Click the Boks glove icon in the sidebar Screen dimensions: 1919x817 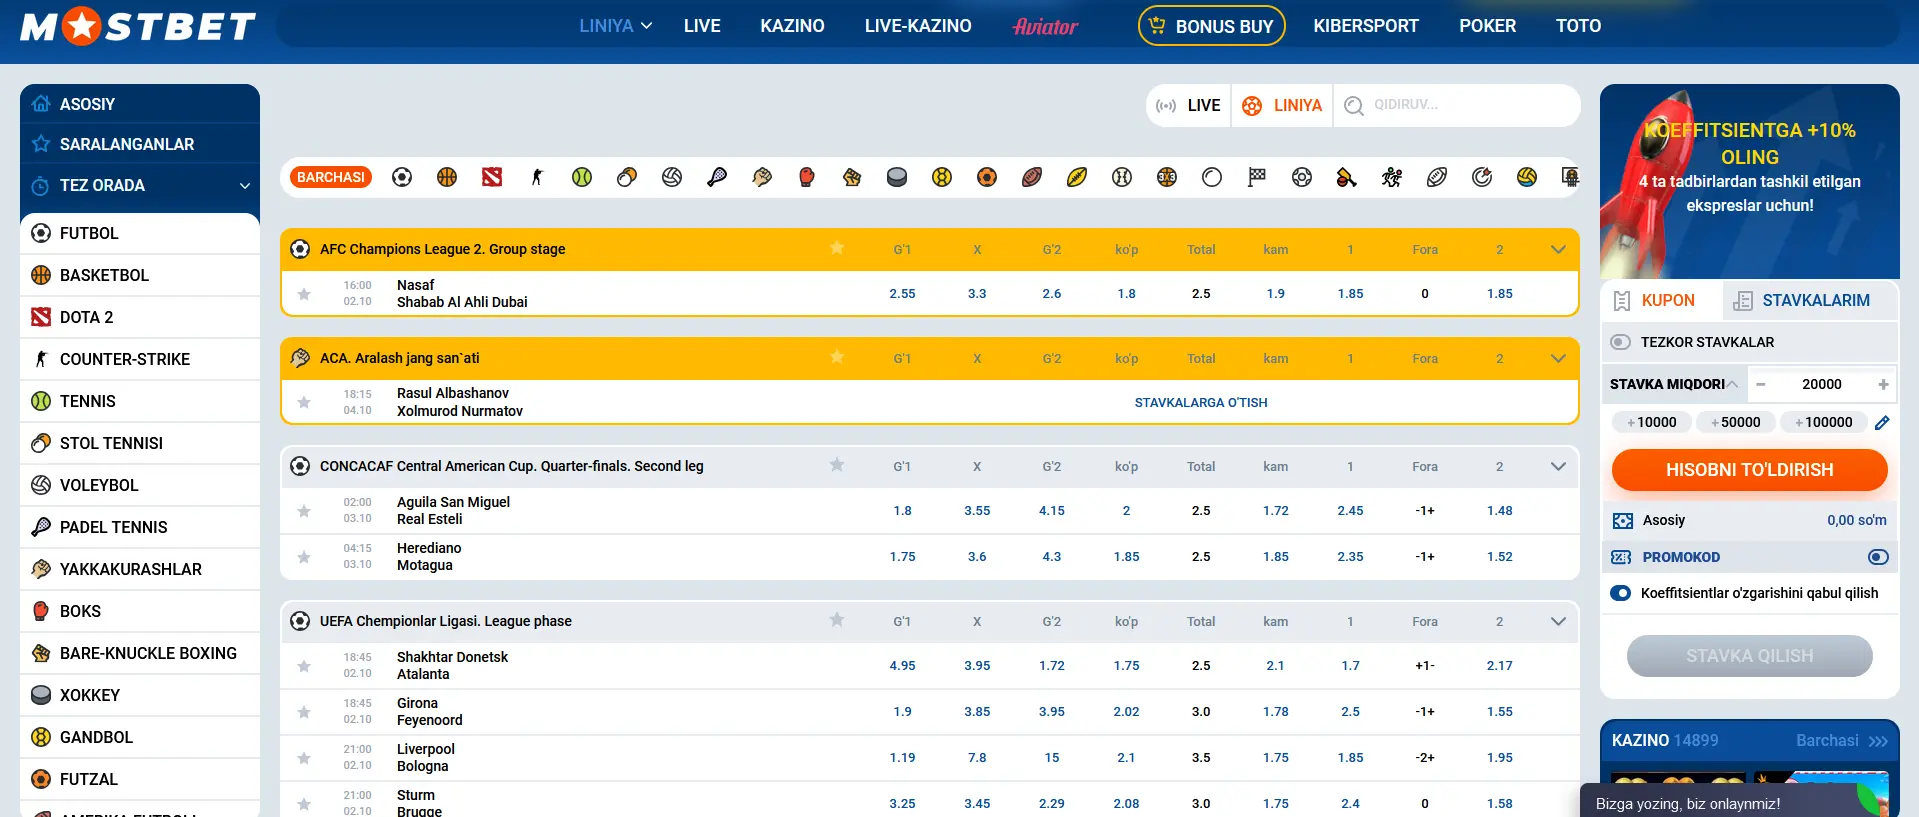click(x=41, y=611)
